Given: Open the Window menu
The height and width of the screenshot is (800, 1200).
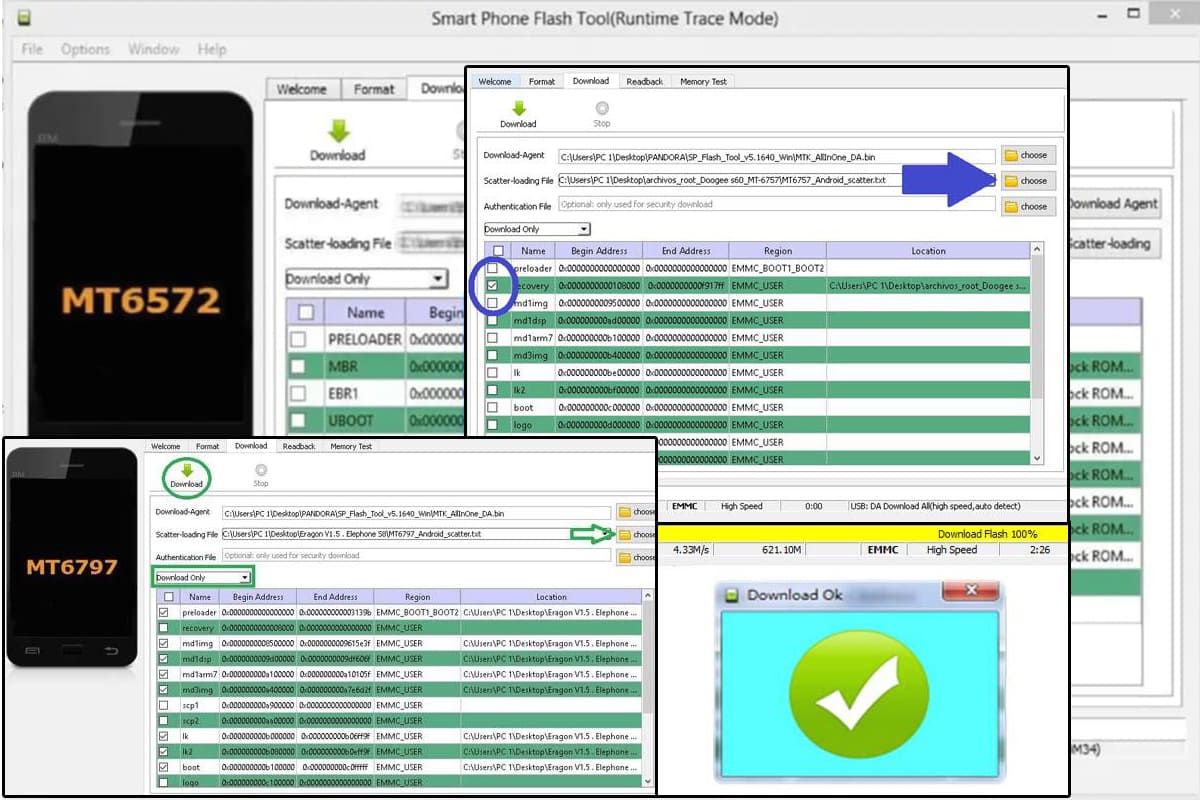Looking at the screenshot, I should click(153, 49).
